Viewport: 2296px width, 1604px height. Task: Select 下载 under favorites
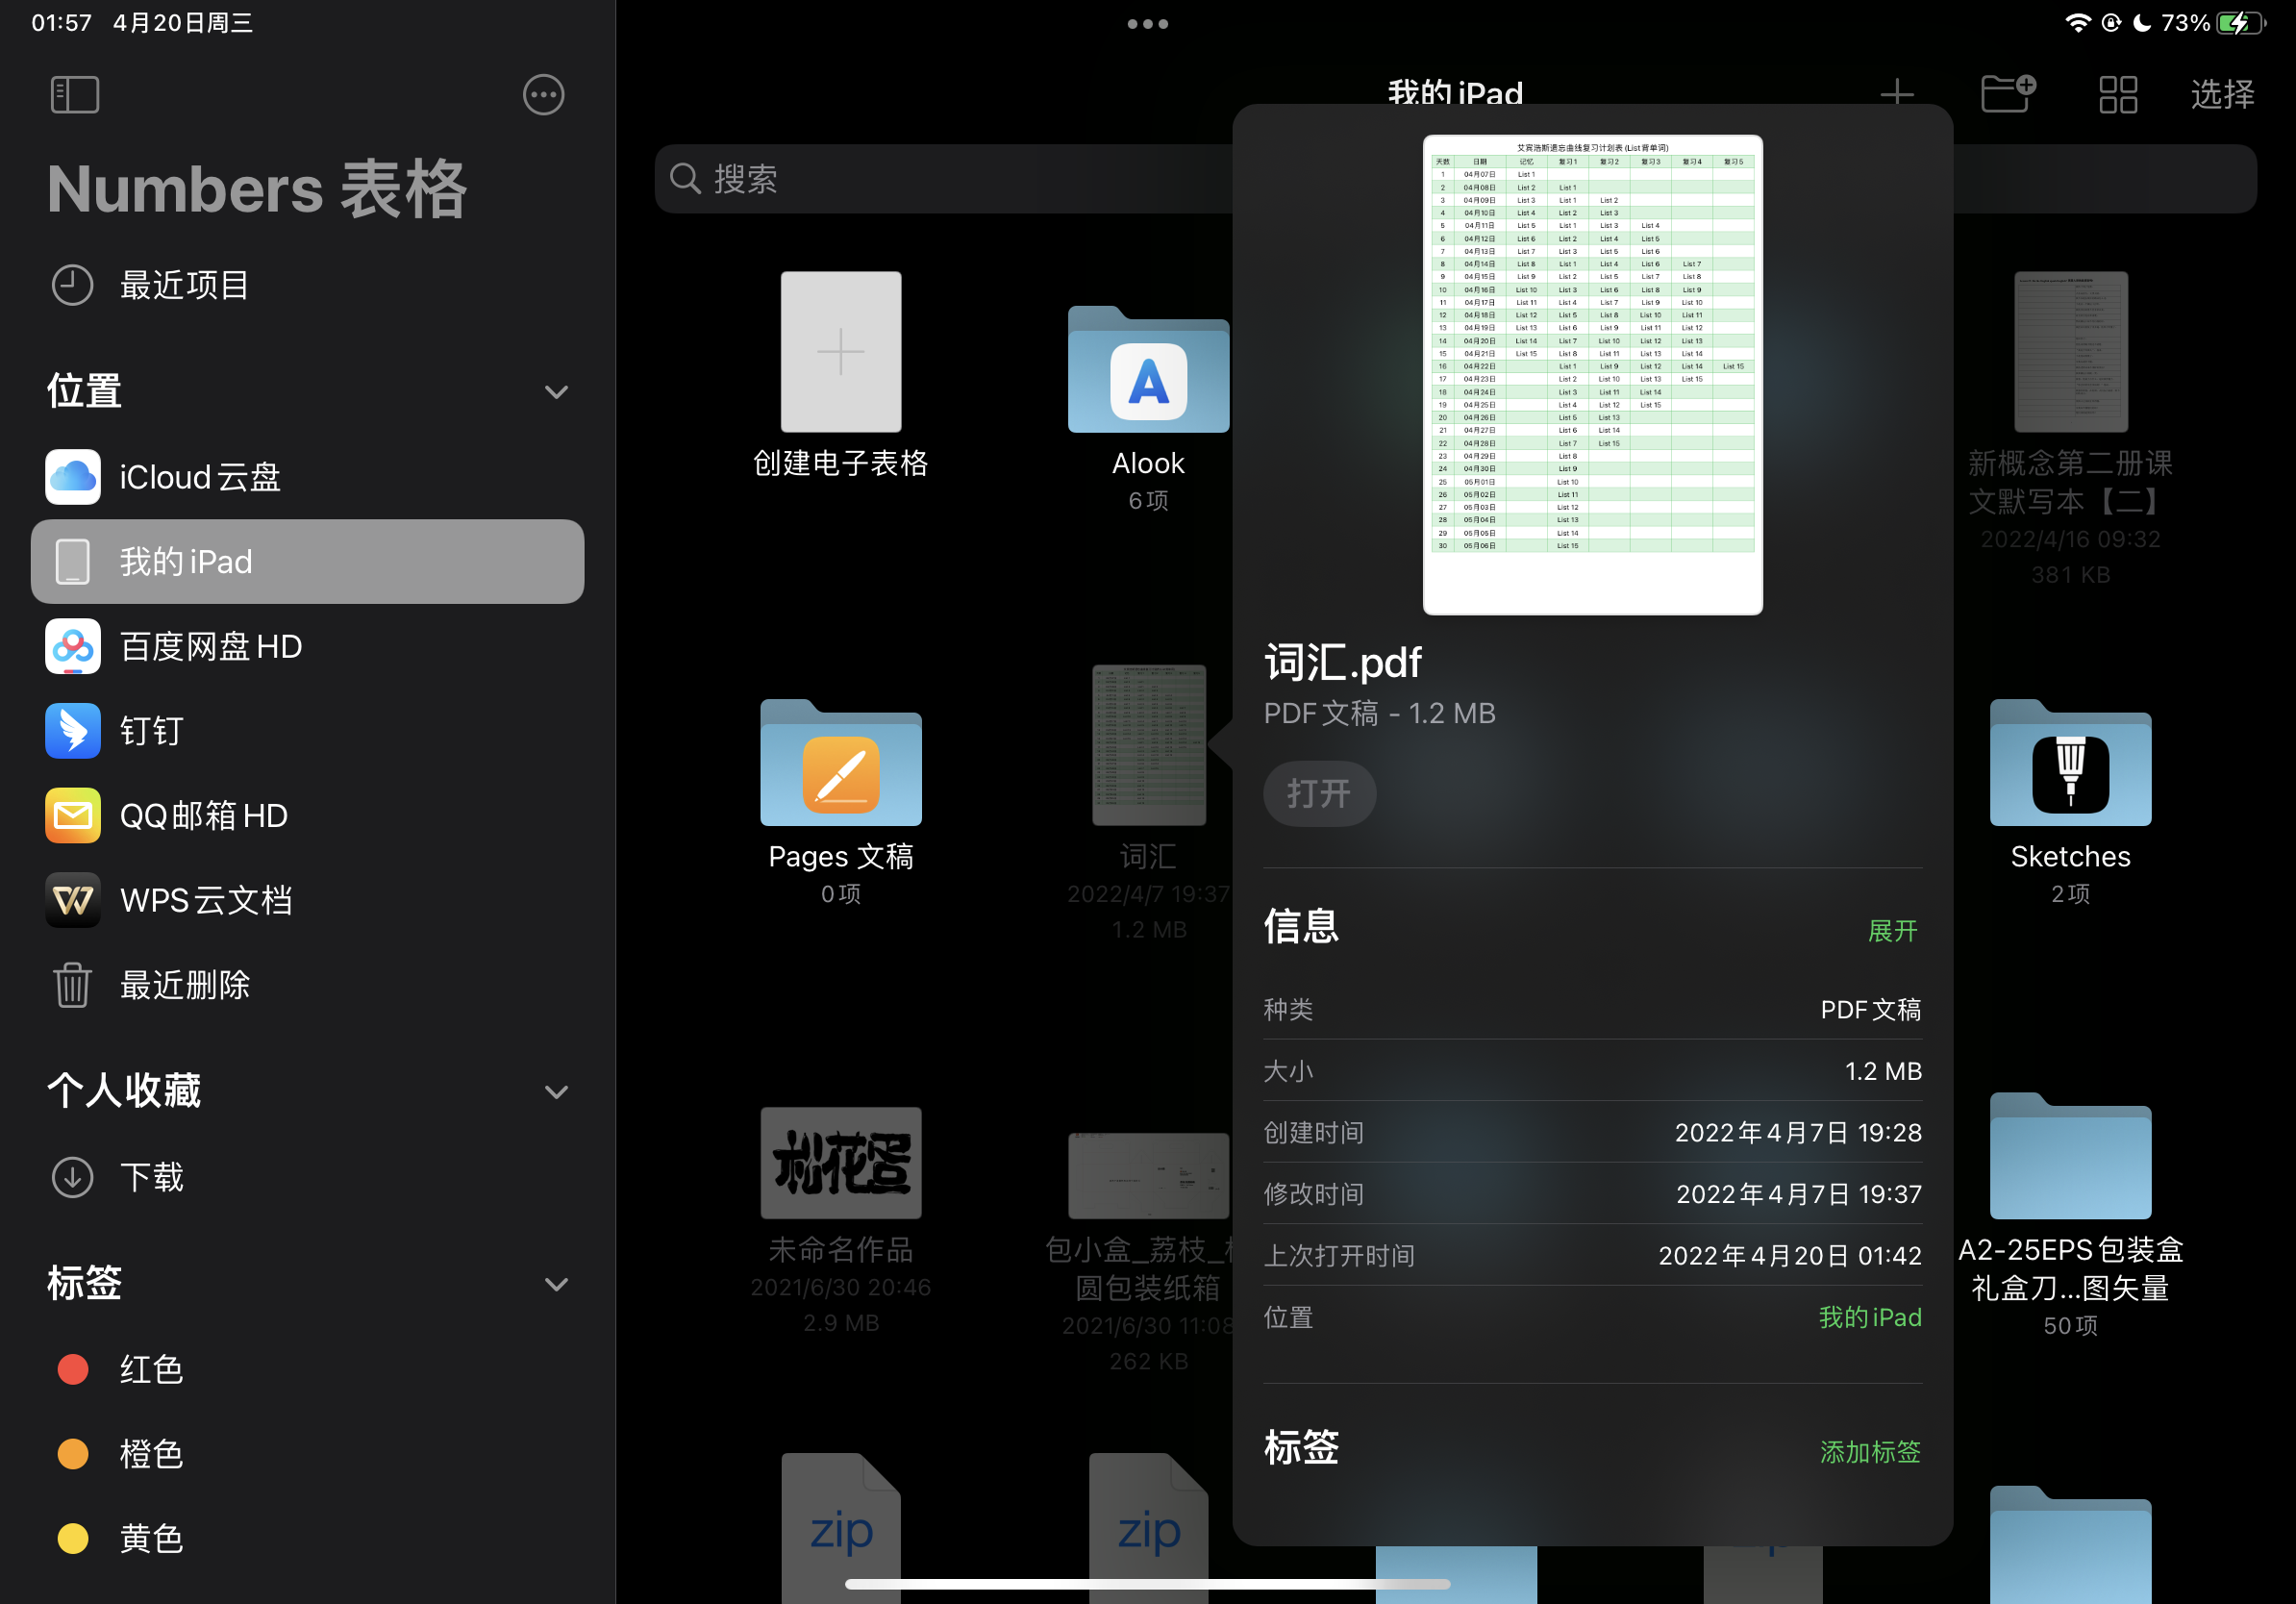[152, 1177]
